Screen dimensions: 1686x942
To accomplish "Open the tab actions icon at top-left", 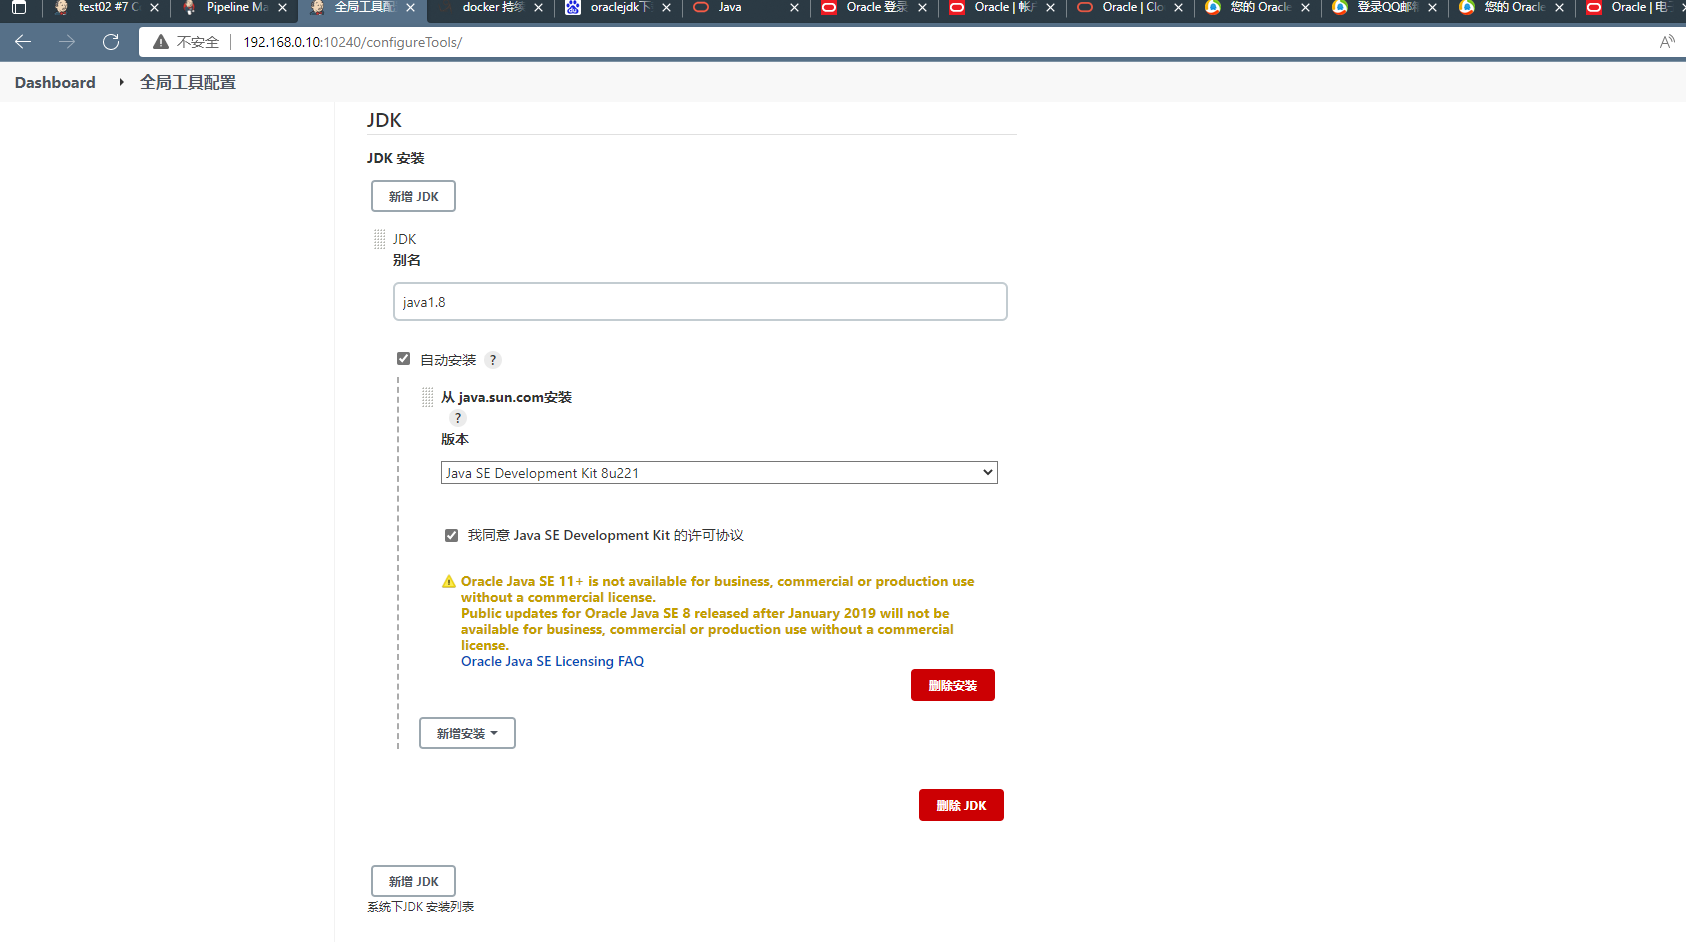I will tap(18, 8).
